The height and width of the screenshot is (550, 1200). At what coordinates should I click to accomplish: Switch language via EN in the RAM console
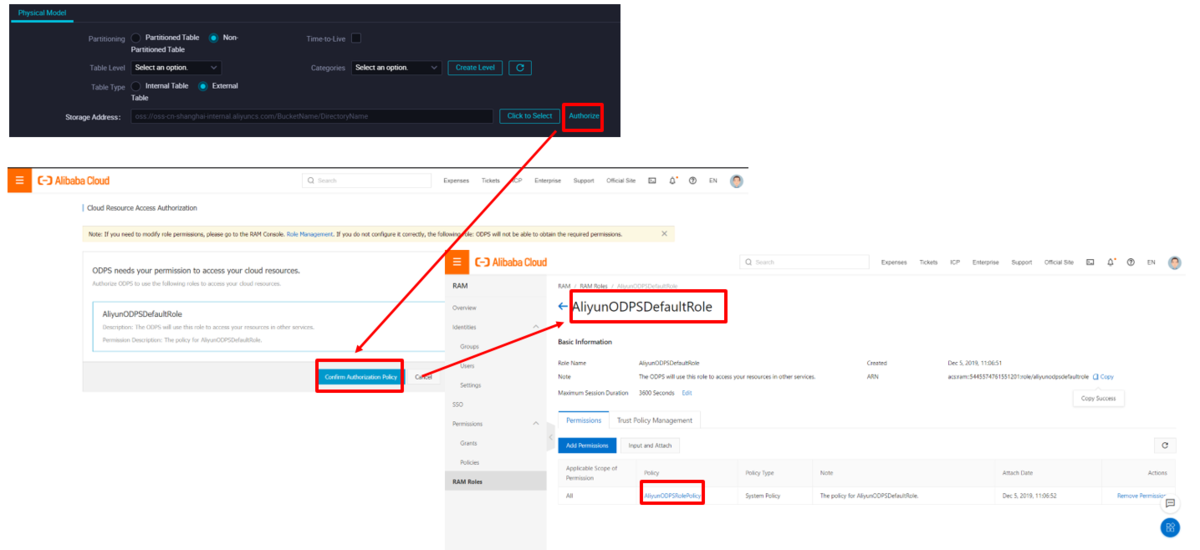click(1151, 262)
